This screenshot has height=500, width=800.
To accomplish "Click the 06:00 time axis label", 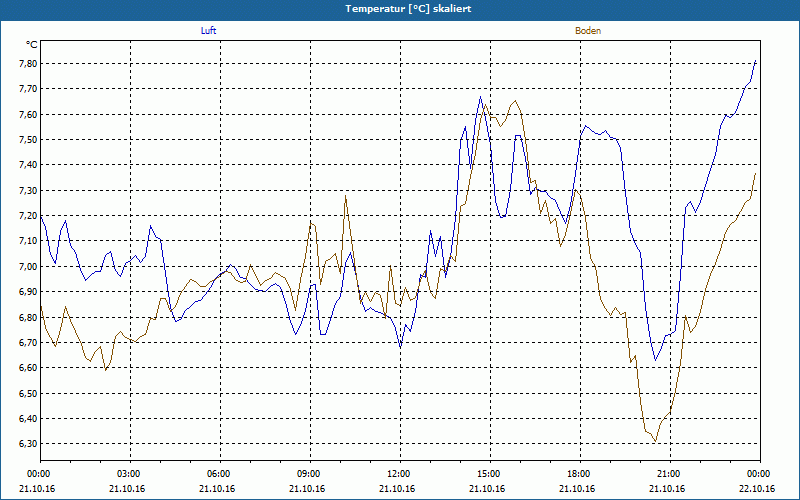I will click(x=218, y=474).
